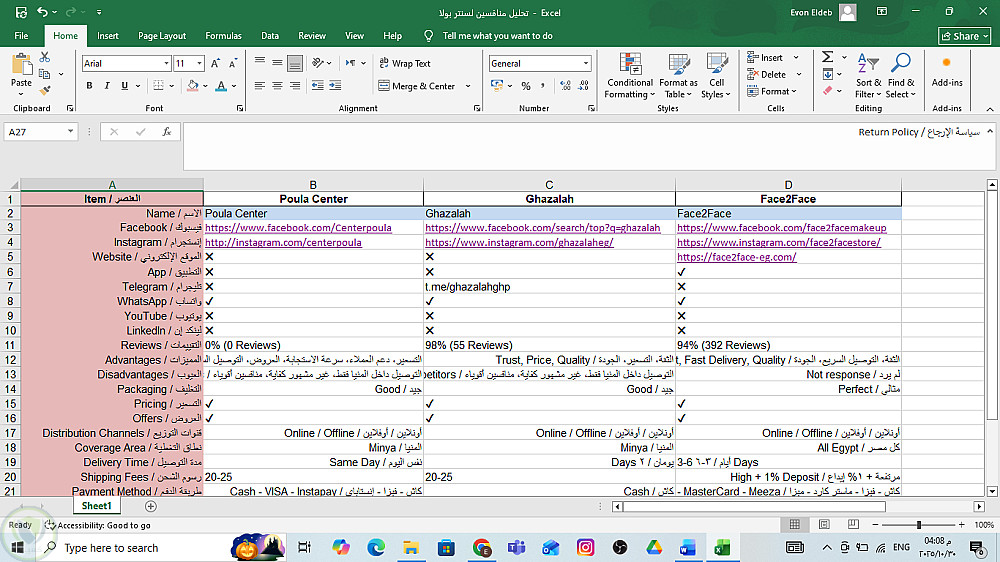Click the Save icon in title bar
This screenshot has width=1000, height=562.
(x=21, y=12)
